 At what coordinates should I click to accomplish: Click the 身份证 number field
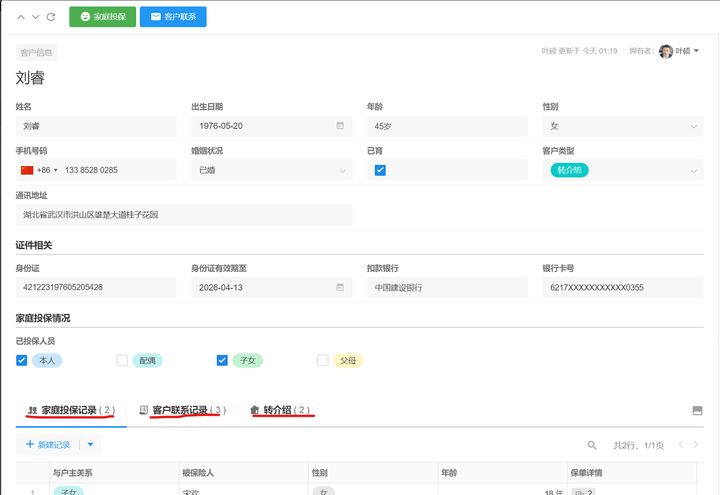(x=96, y=287)
